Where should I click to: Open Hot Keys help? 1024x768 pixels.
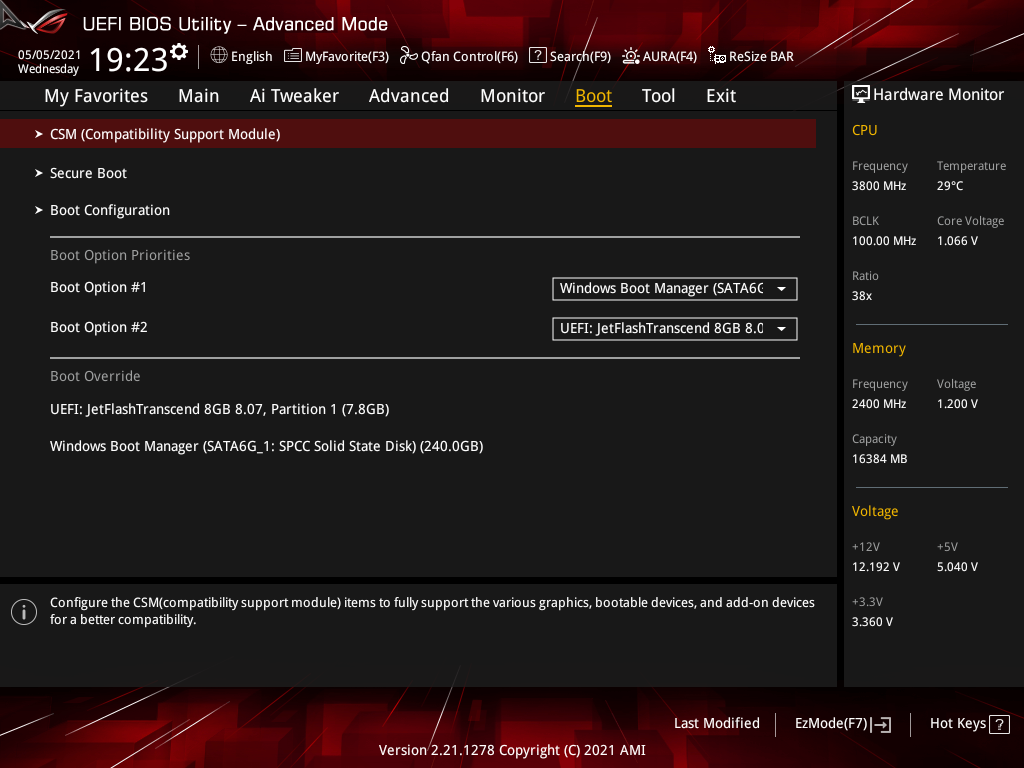[957, 723]
